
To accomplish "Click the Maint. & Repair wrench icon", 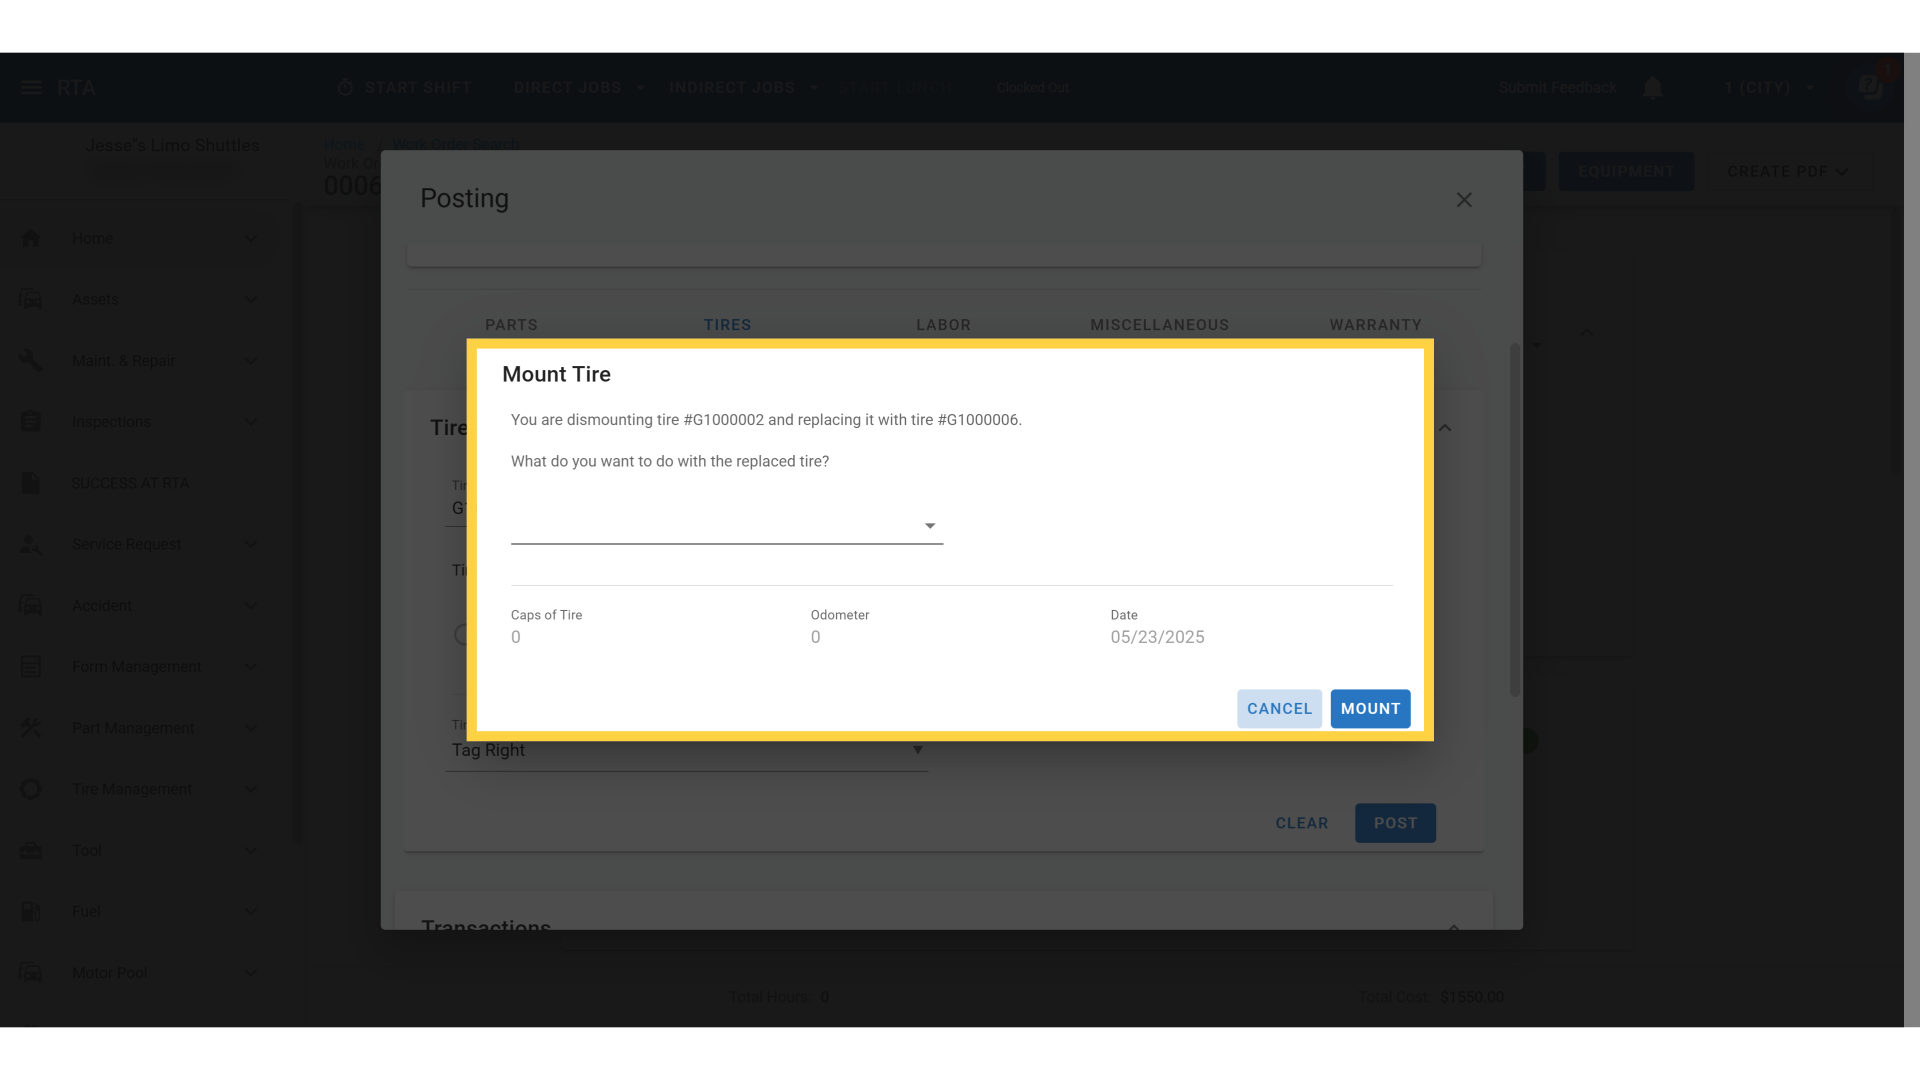I will pos(31,361).
